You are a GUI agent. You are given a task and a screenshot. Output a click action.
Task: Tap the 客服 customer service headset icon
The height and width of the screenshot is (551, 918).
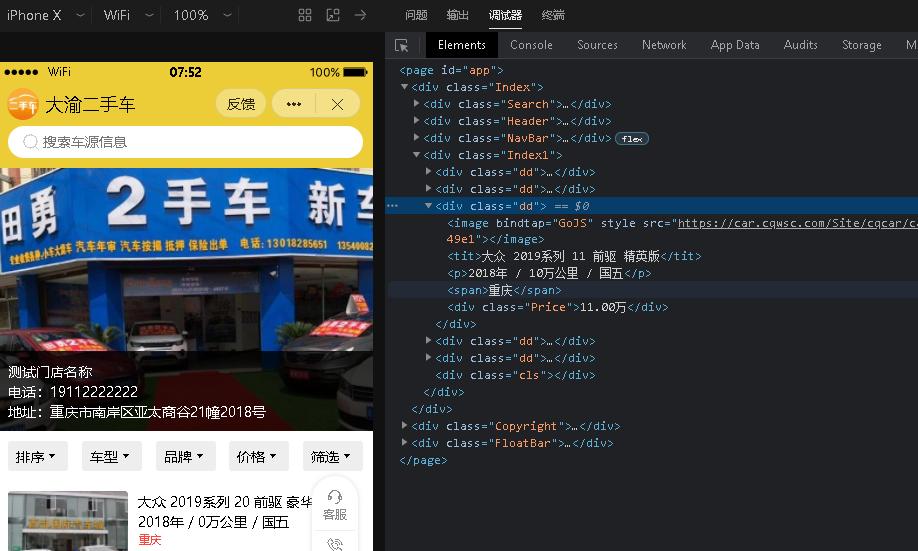coord(335,498)
